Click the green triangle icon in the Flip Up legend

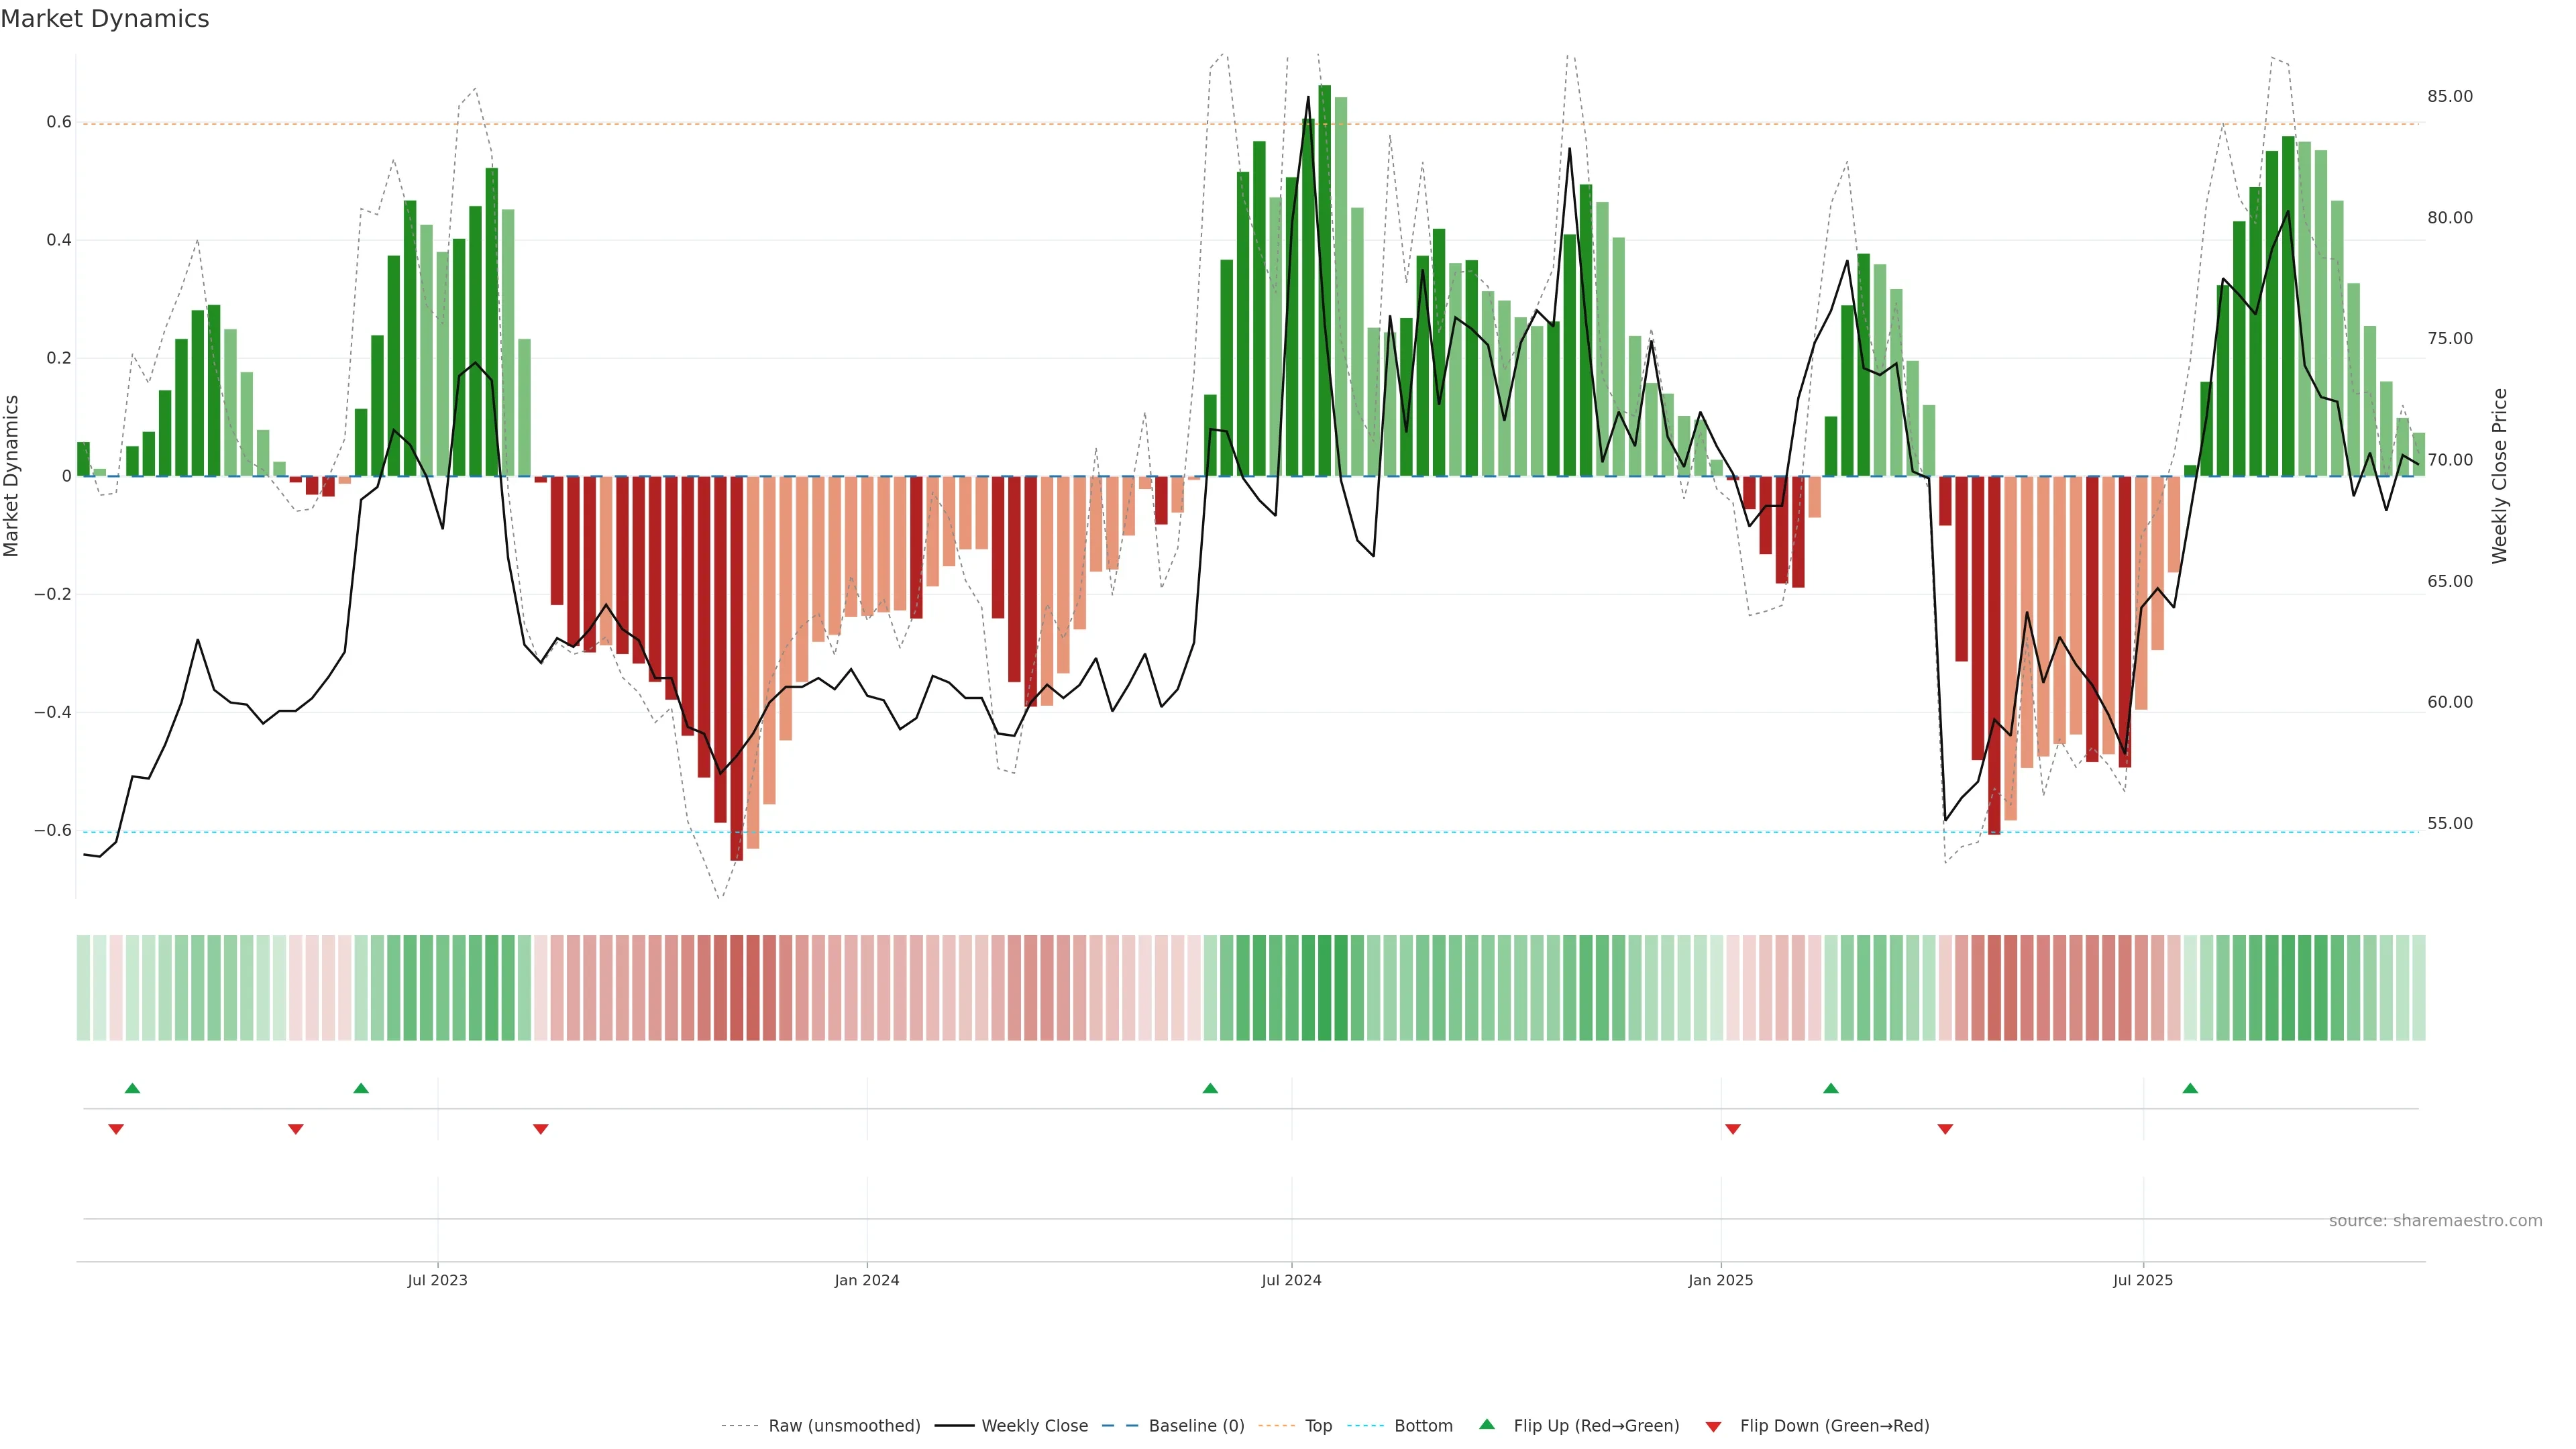pyautogui.click(x=1487, y=1424)
